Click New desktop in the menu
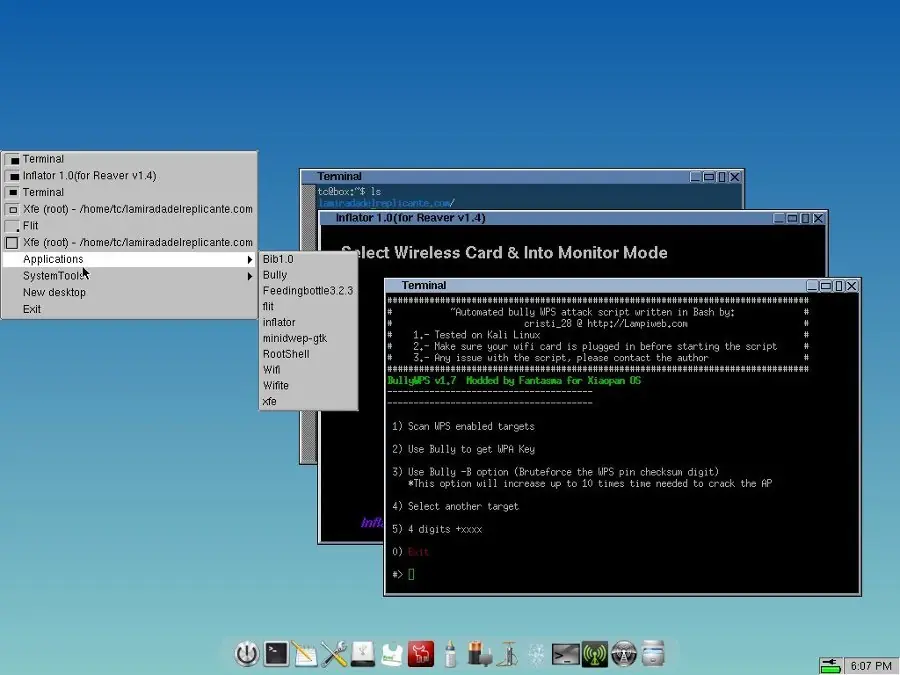This screenshot has height=675, width=900. (x=54, y=292)
